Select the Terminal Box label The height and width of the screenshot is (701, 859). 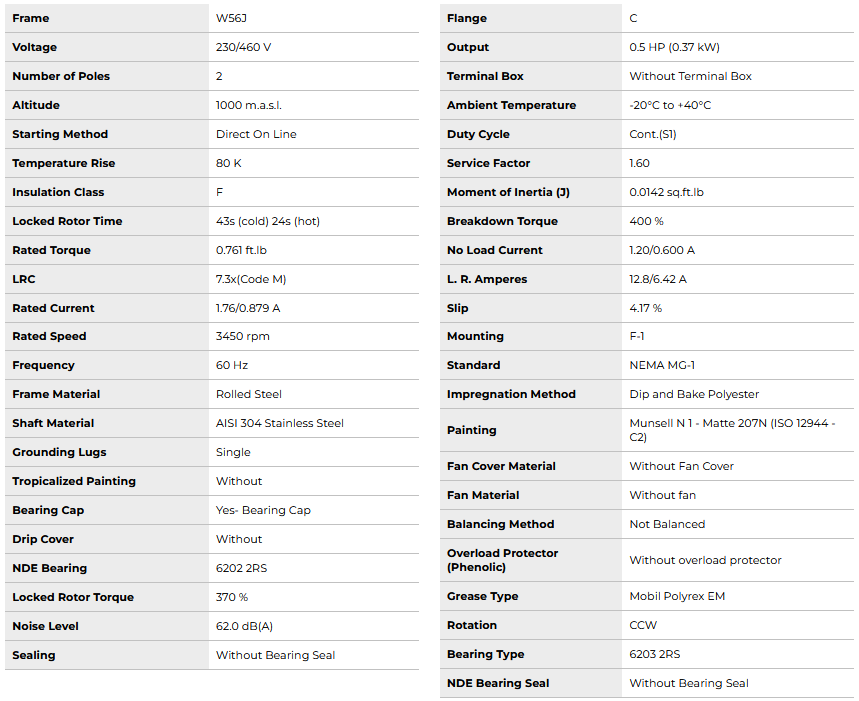pyautogui.click(x=485, y=76)
